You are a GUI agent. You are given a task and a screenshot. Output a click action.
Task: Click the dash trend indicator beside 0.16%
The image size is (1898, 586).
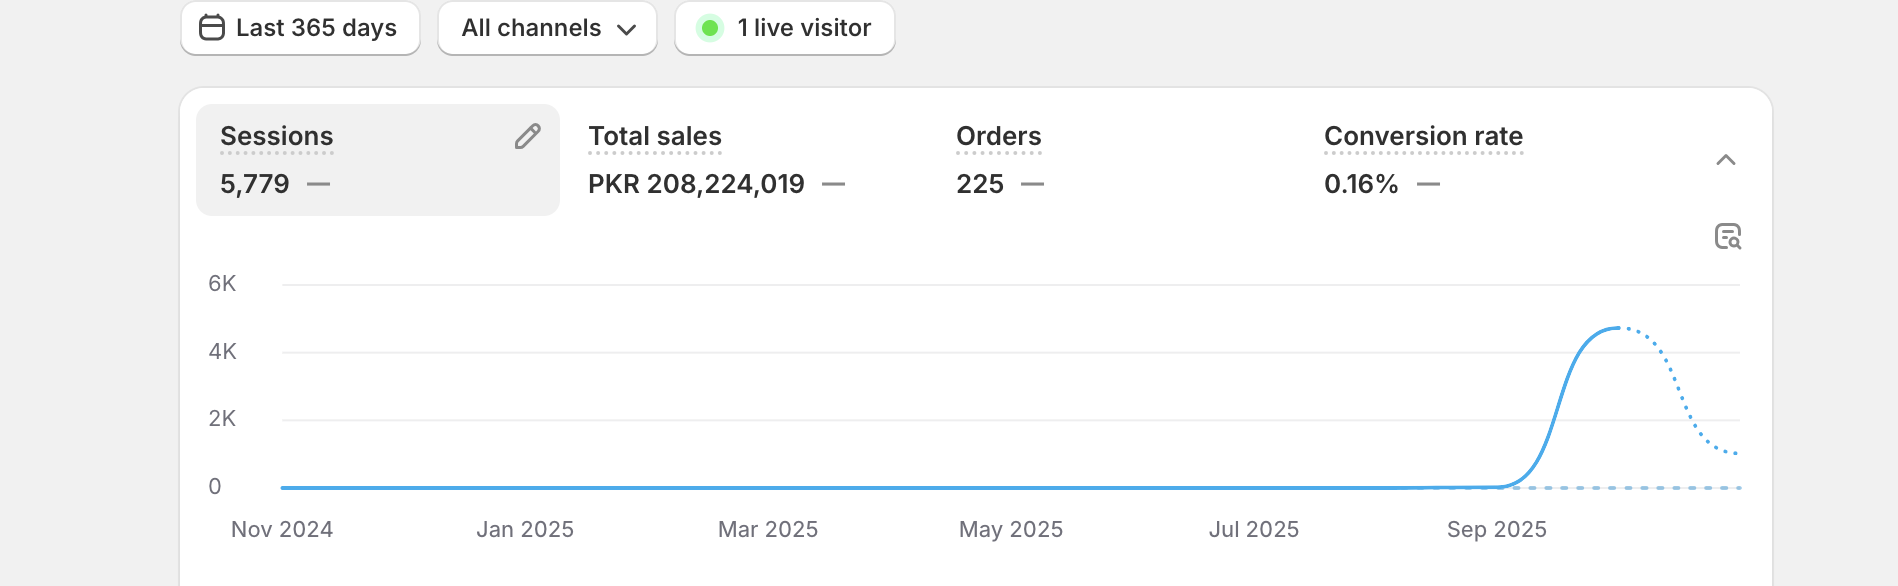click(1429, 185)
